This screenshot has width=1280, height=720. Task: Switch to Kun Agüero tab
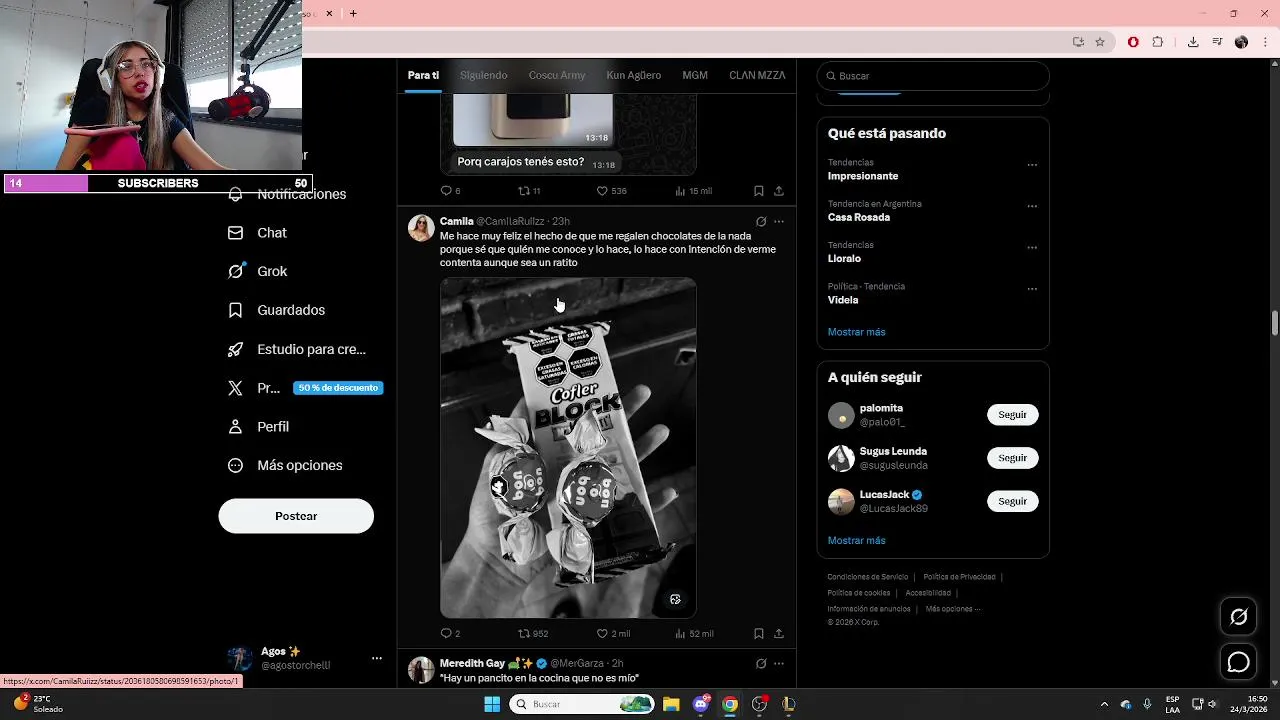(634, 75)
